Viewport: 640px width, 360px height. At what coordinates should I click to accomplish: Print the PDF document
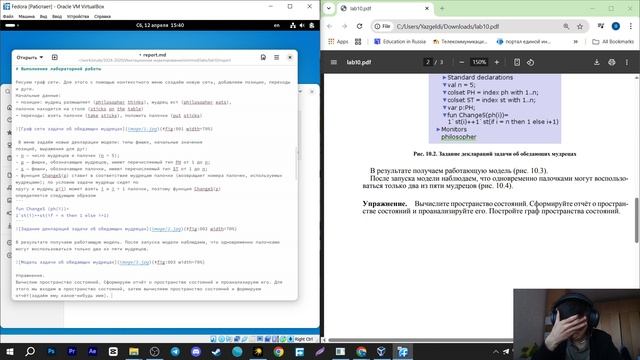(x=611, y=62)
